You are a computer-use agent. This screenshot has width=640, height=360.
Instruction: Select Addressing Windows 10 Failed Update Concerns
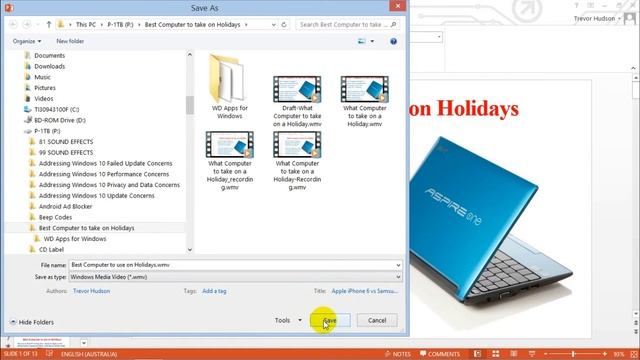[x=105, y=163]
